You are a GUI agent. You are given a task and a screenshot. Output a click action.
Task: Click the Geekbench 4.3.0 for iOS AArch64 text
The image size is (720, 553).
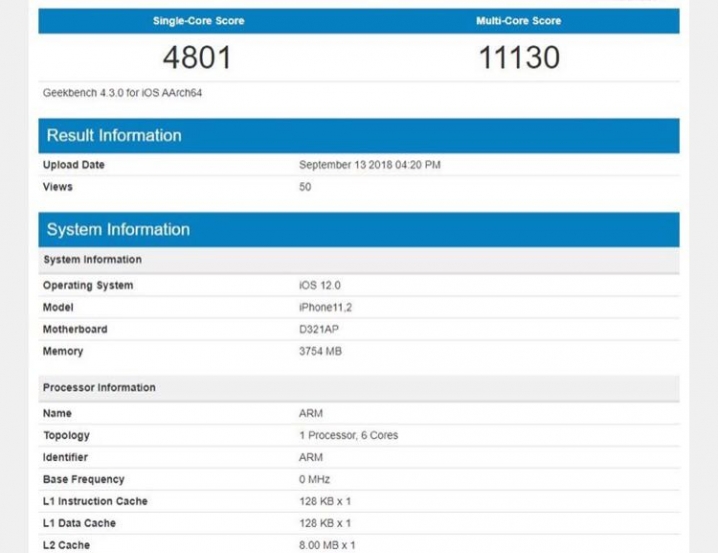click(122, 93)
